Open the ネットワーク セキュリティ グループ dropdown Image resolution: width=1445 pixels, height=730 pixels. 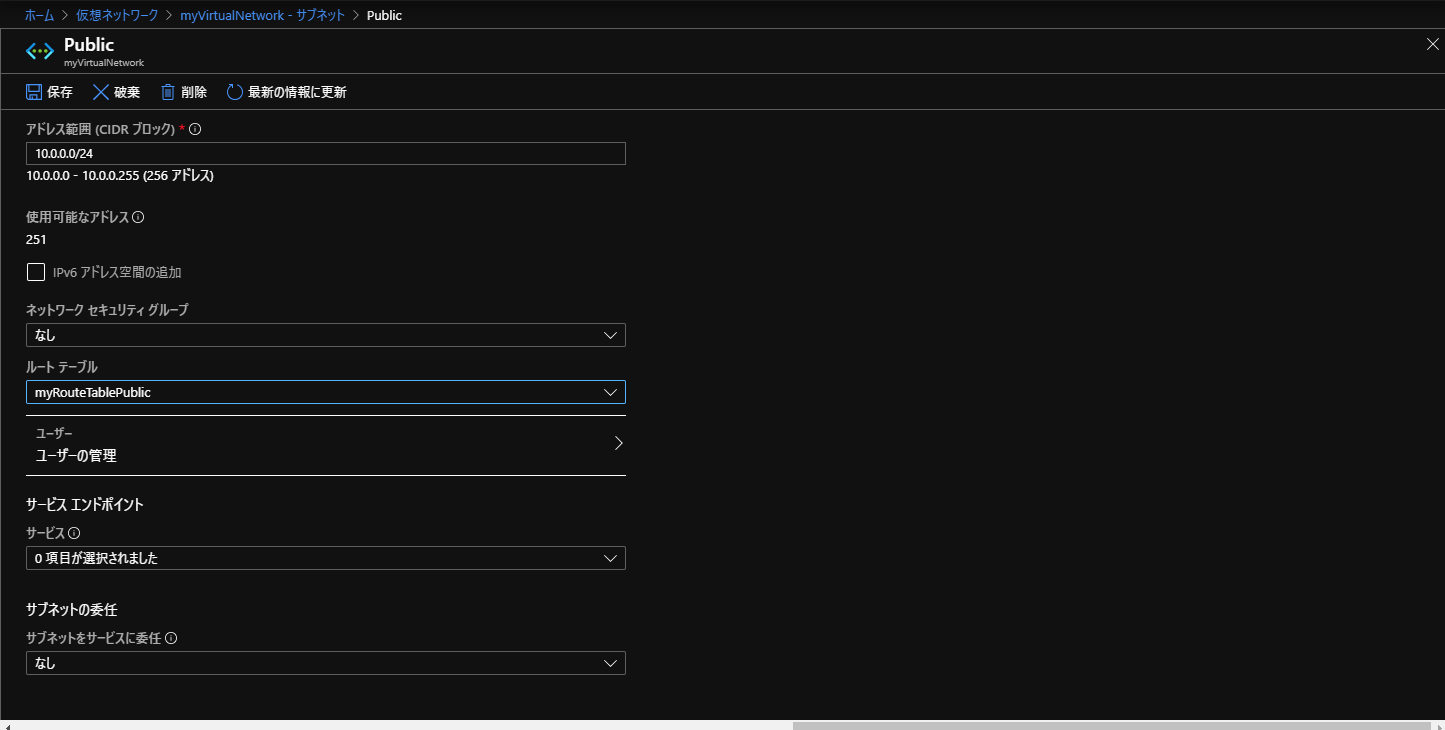[326, 335]
